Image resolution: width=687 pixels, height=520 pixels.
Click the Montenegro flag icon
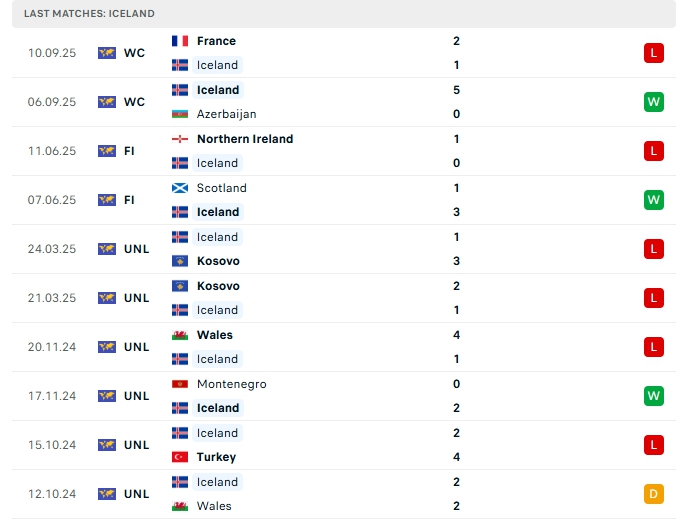coord(180,384)
